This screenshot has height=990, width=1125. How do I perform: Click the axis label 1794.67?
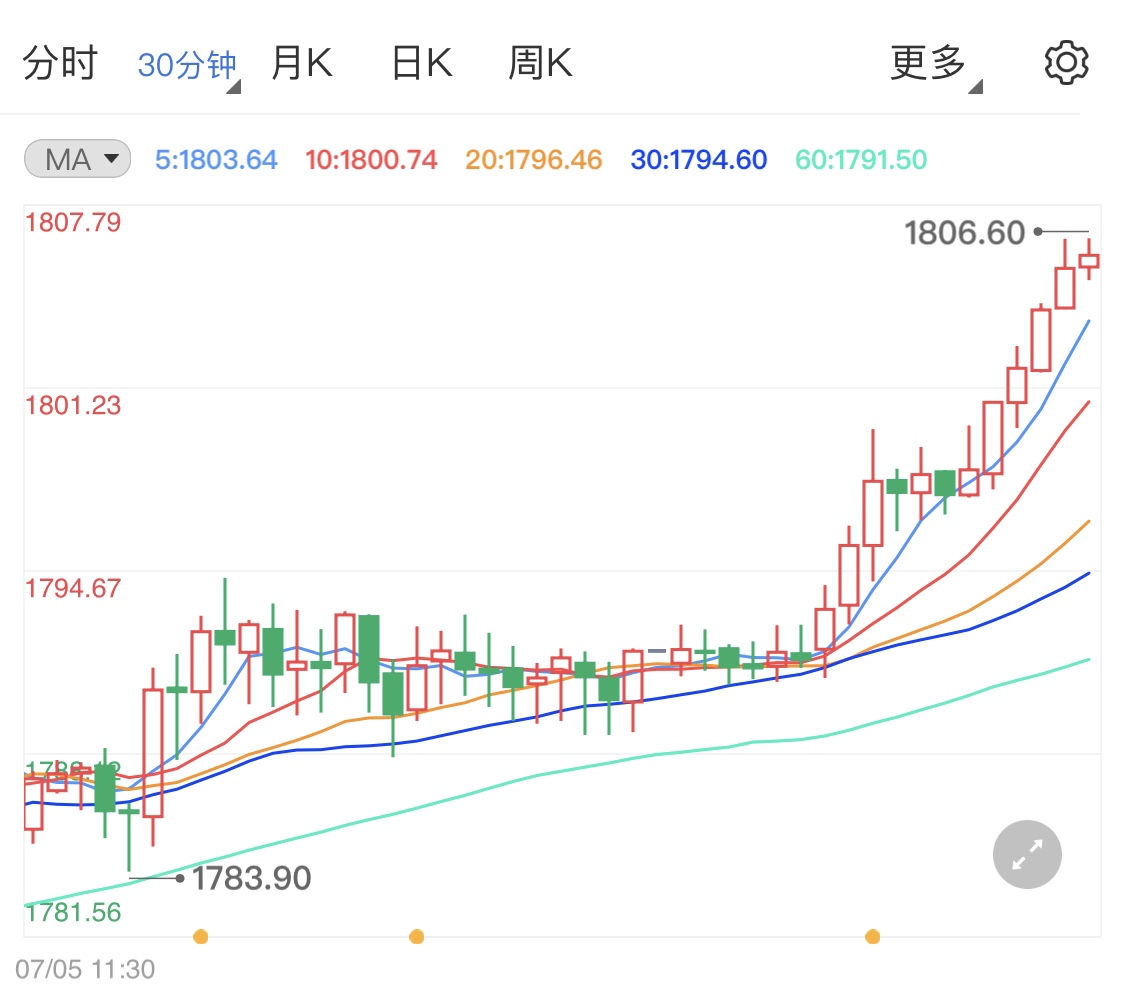pos(73,588)
